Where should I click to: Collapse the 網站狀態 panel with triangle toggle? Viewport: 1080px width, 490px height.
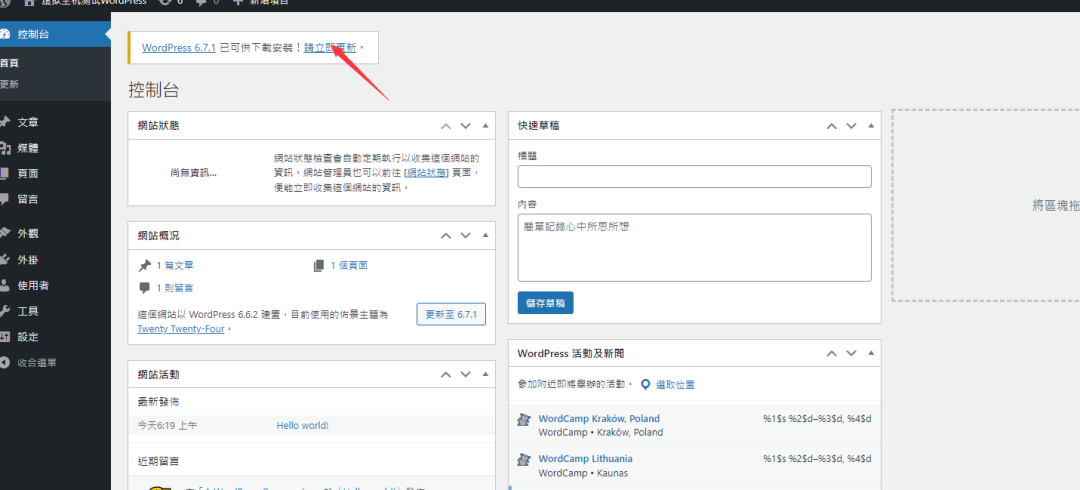pos(485,126)
